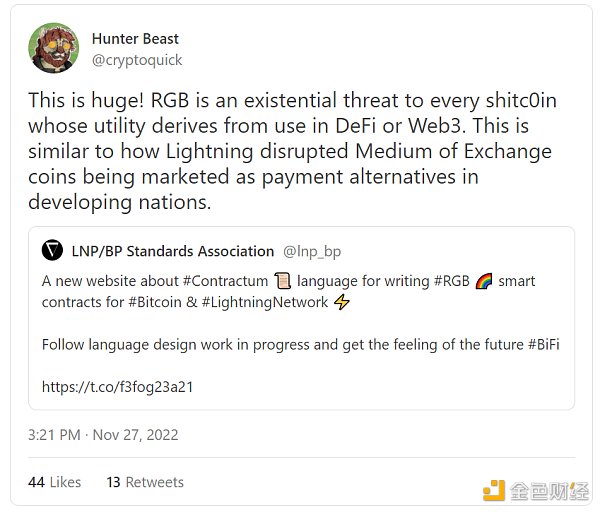The width and height of the screenshot is (600, 512).
Task: Click the @lnp_bp handle
Action: tap(313, 251)
